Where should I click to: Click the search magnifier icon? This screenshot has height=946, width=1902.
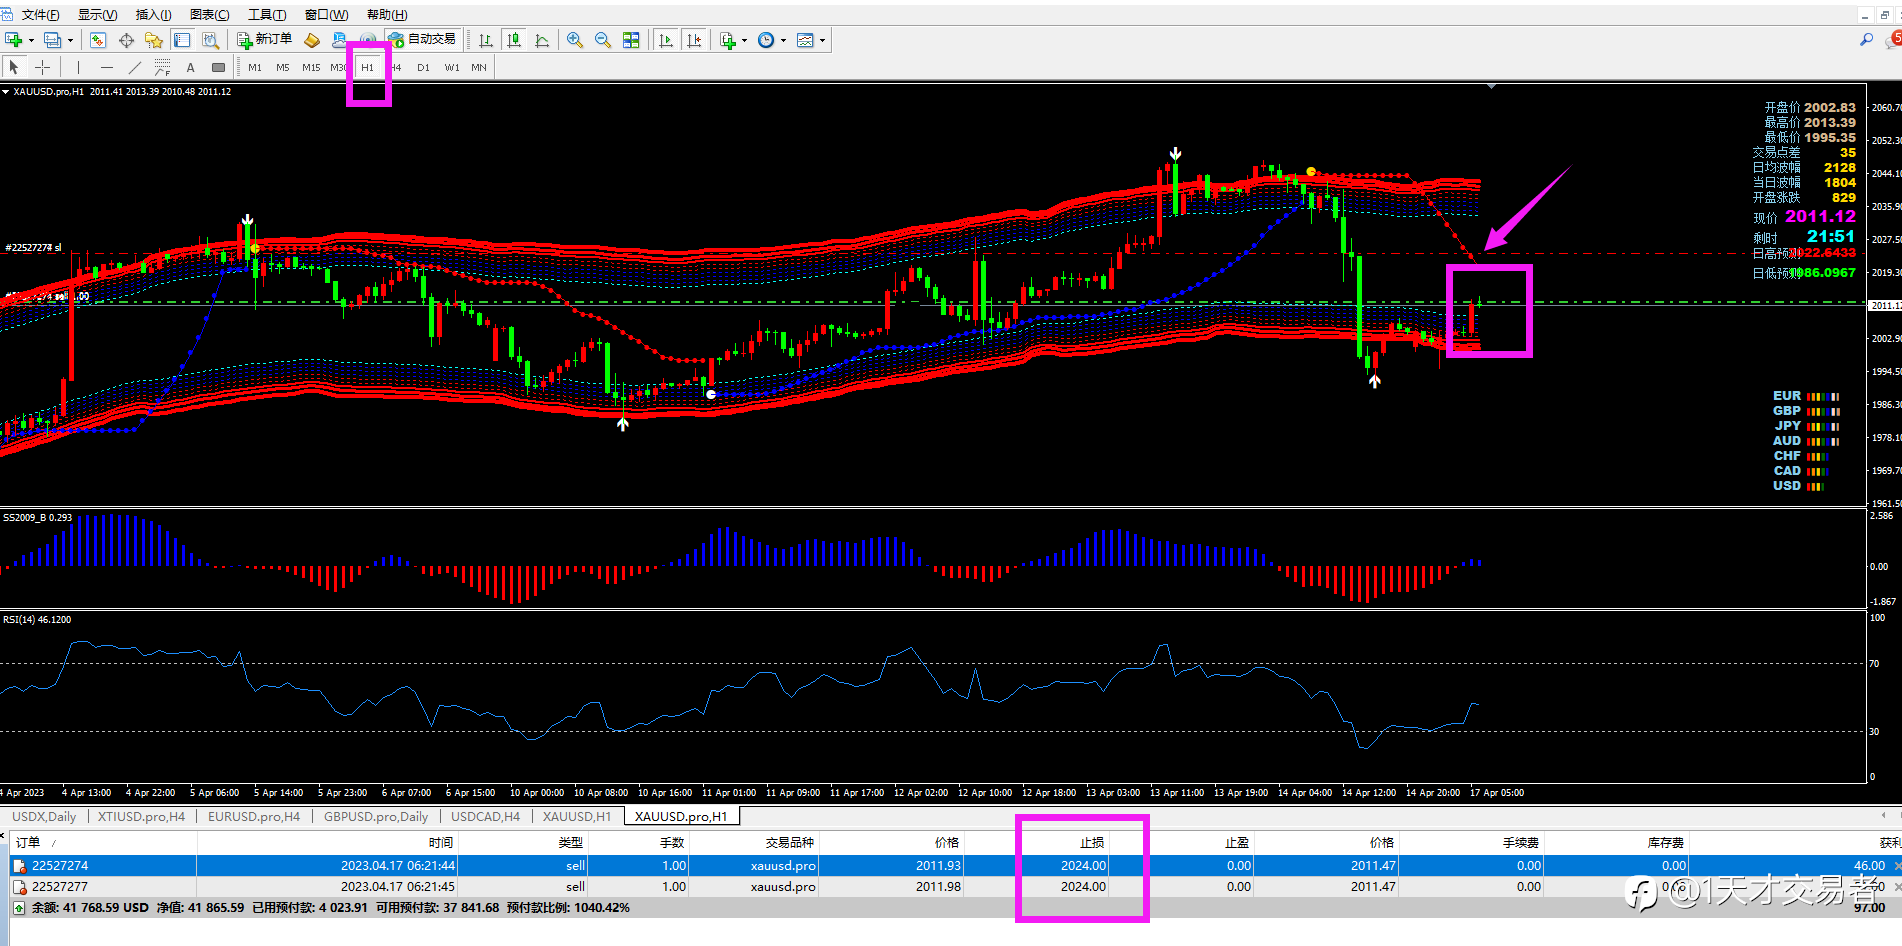[x=1866, y=40]
